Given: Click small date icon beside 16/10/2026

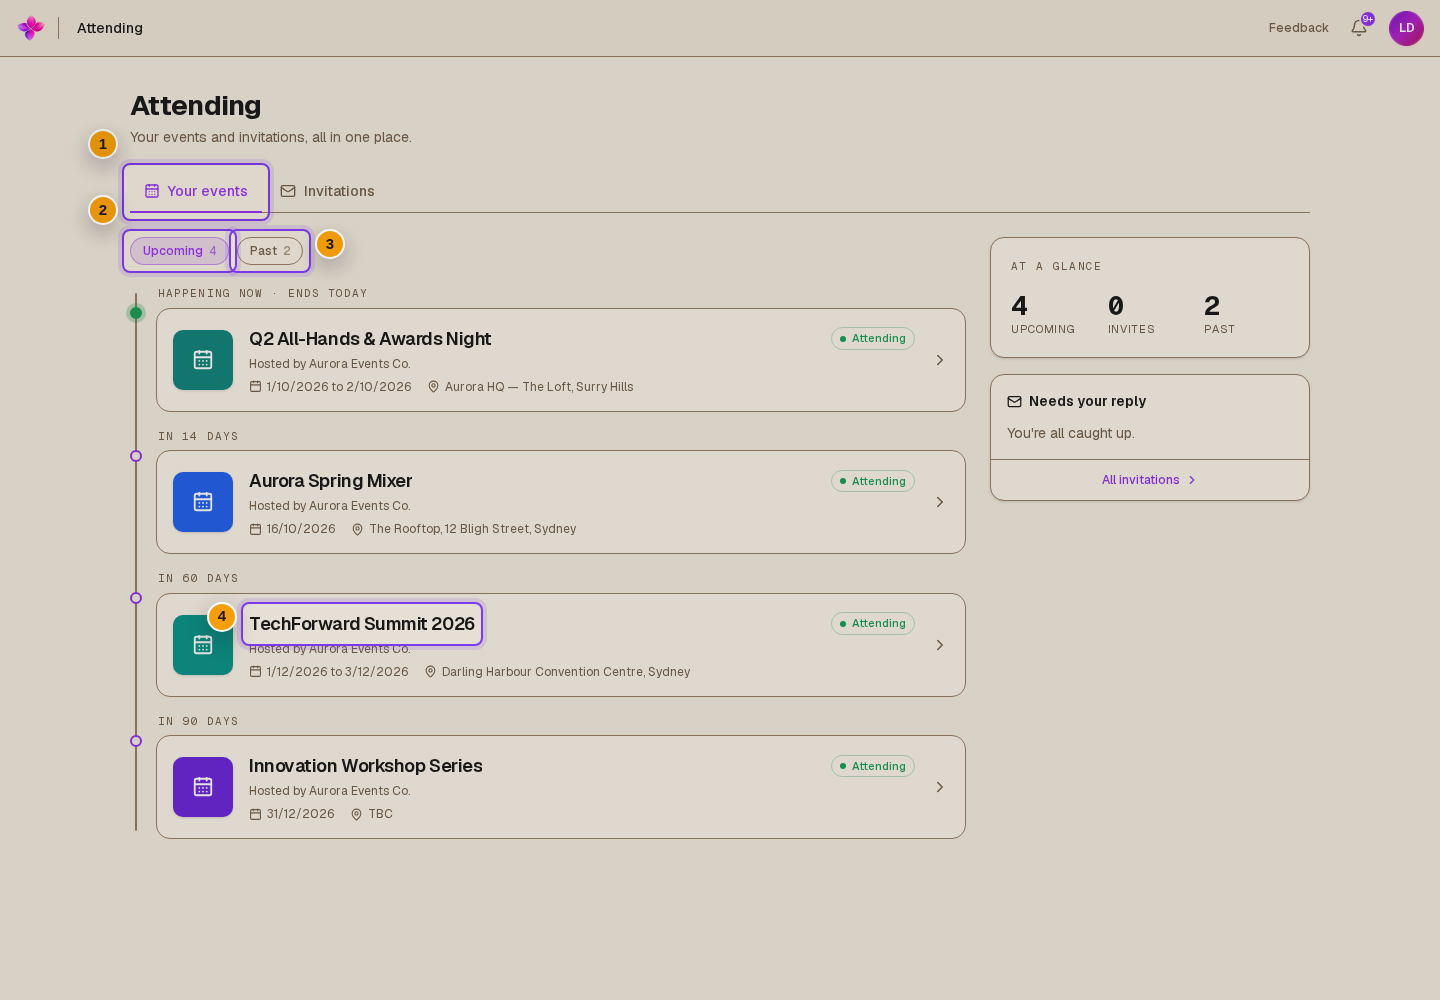Looking at the screenshot, I should [255, 529].
